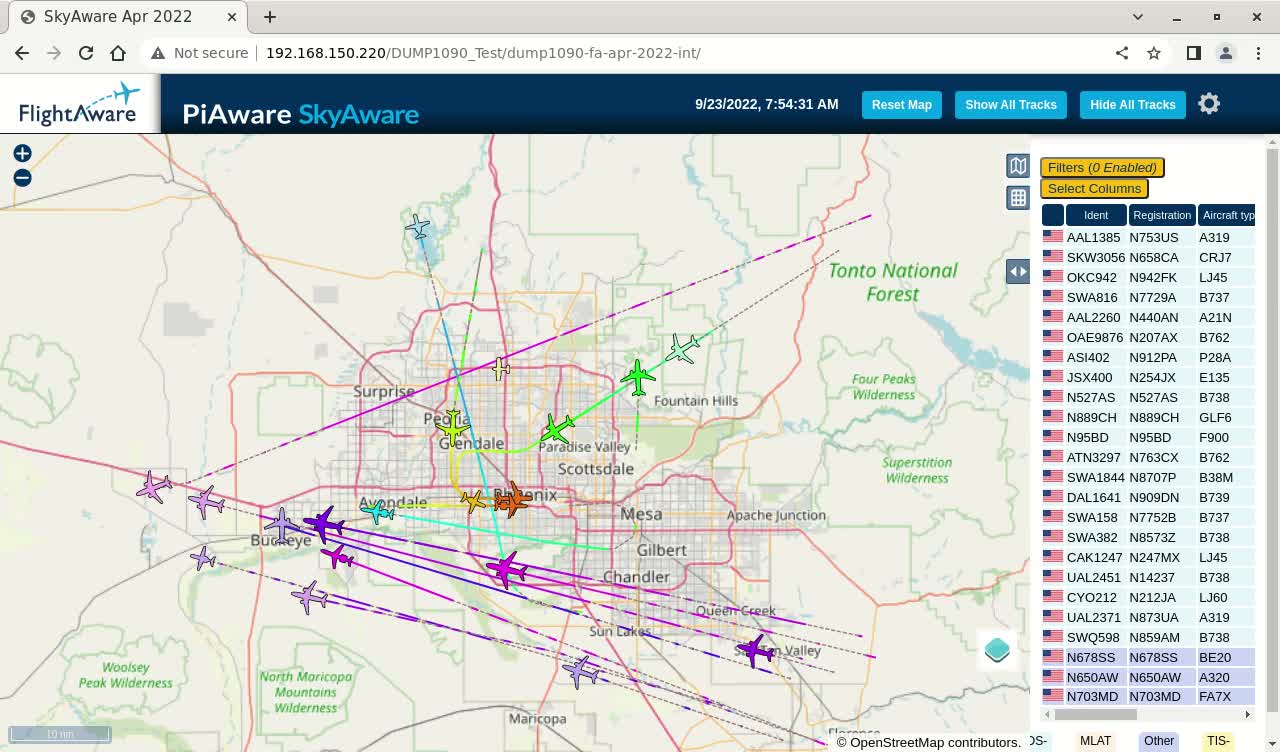Expand the Filters (0 Enabled) panel
The image size is (1280, 752).
[x=1102, y=167]
